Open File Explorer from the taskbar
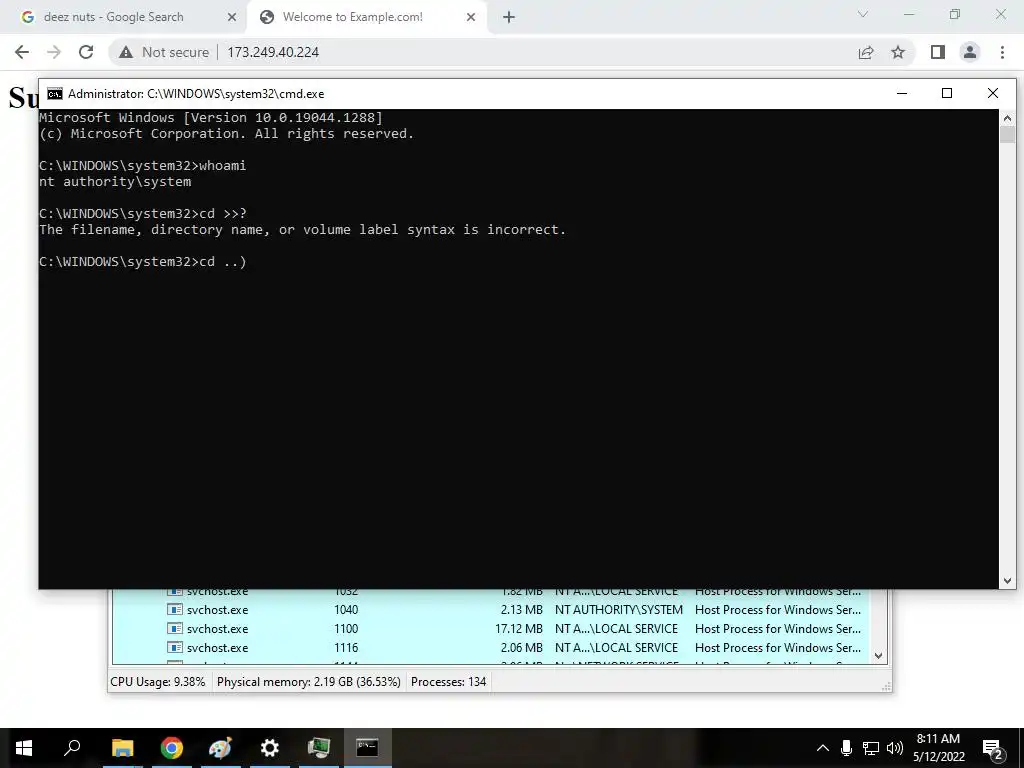 123,748
